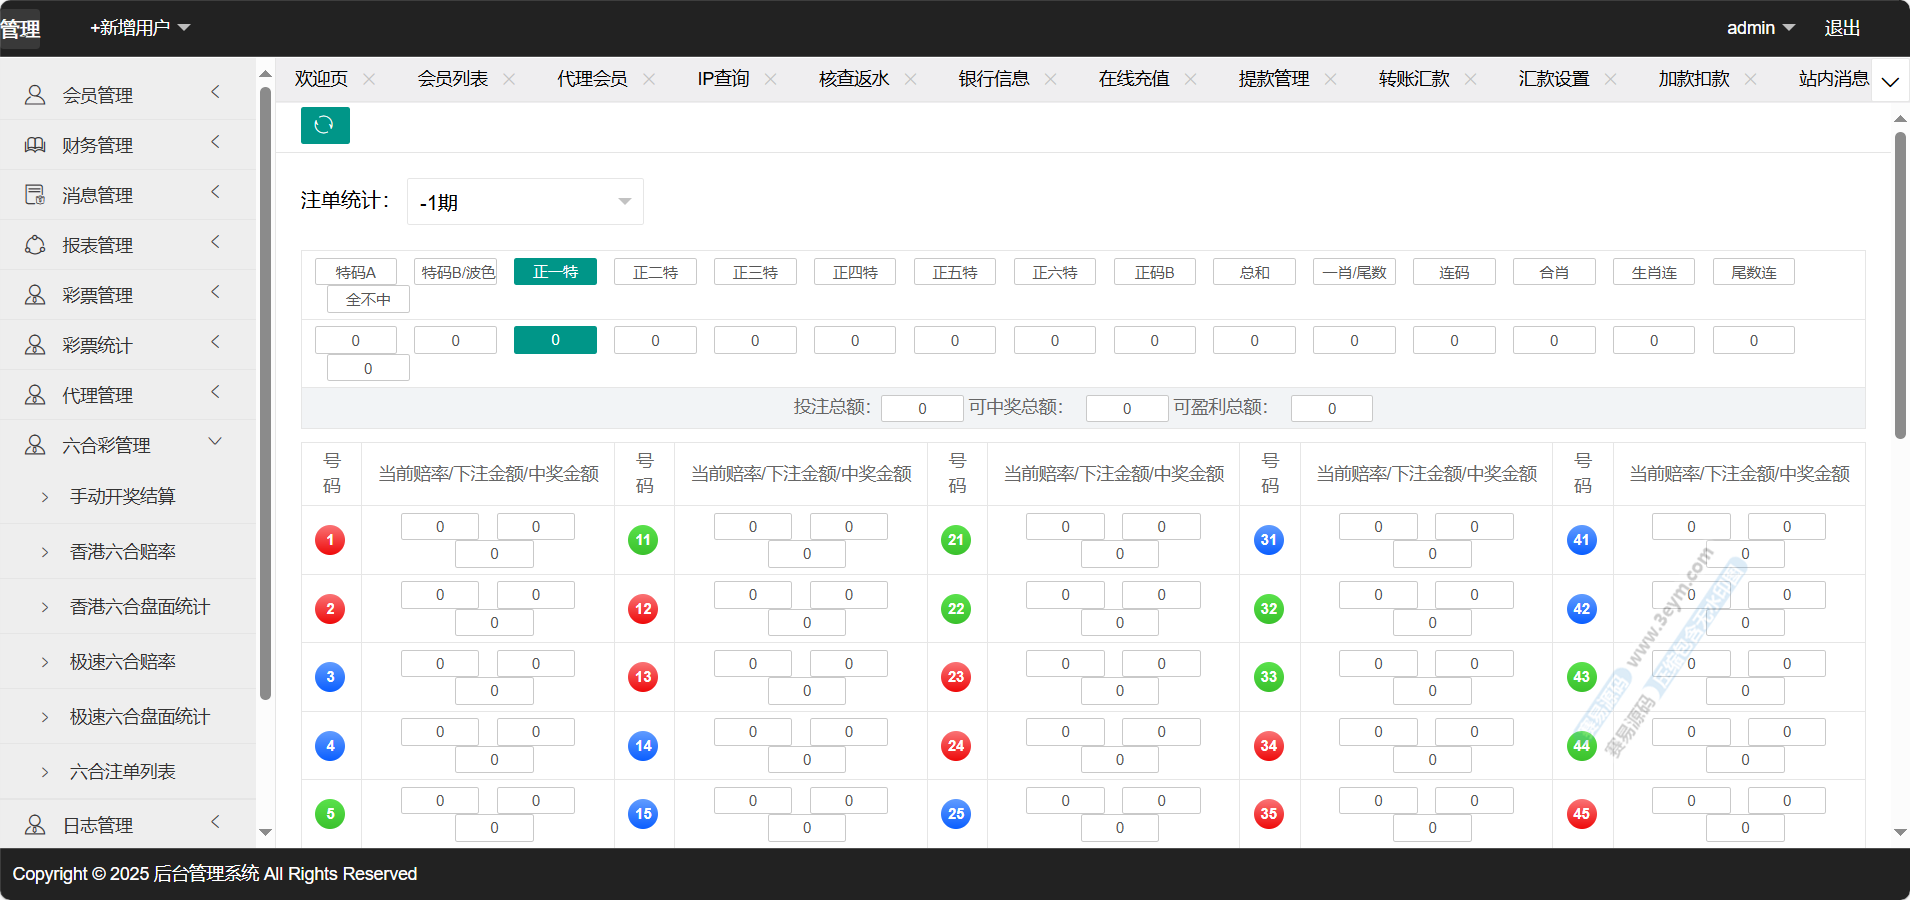
Task: Switch bet type to 正二特
Action: (655, 272)
